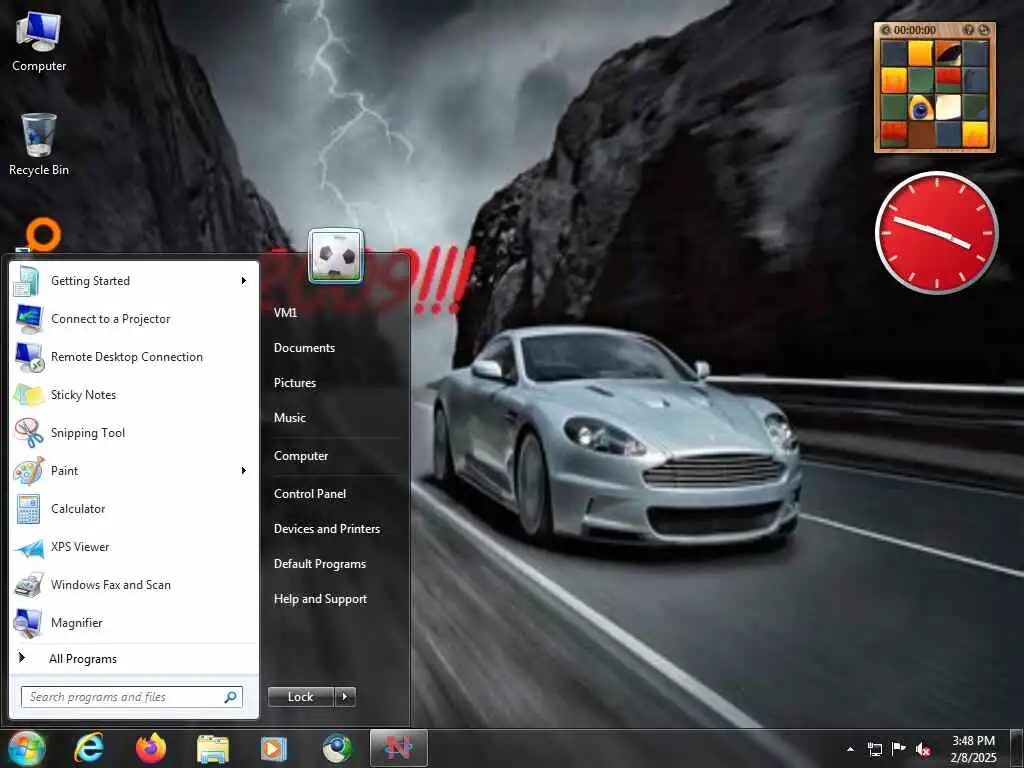Expand the Paint recent files arrow
Viewport: 1024px width, 768px height.
point(244,471)
